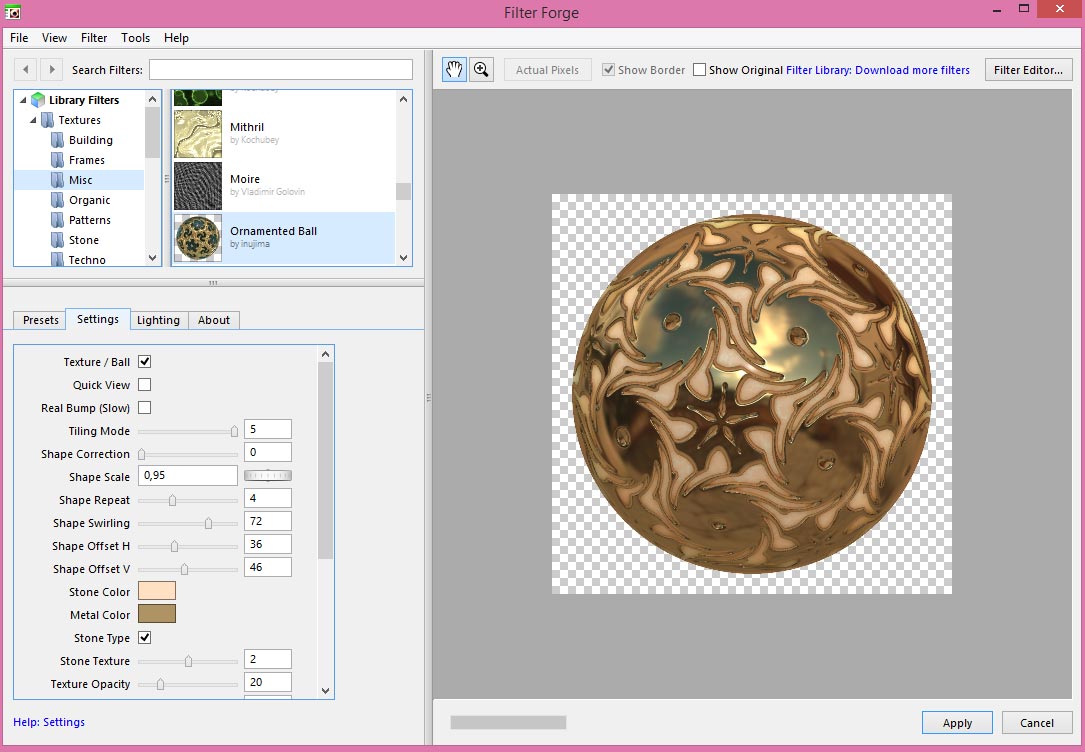Collapse the Textures tree branch
Image resolution: width=1085 pixels, height=752 pixels.
tap(33, 120)
